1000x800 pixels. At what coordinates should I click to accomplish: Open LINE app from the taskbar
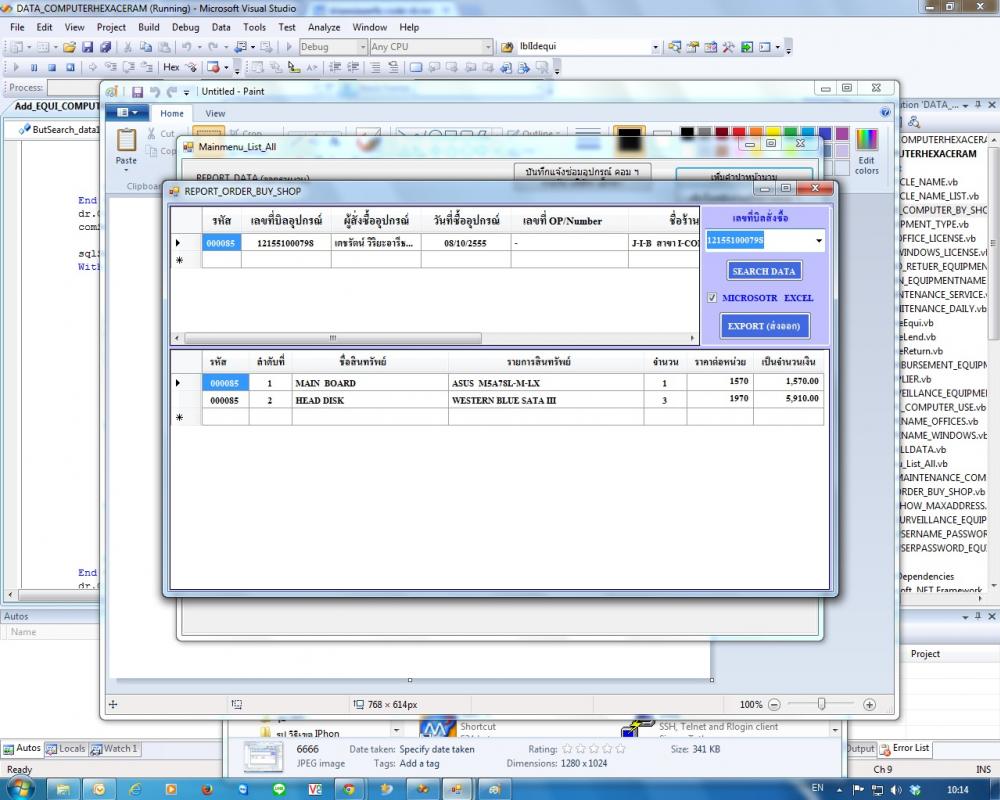pyautogui.click(x=279, y=789)
